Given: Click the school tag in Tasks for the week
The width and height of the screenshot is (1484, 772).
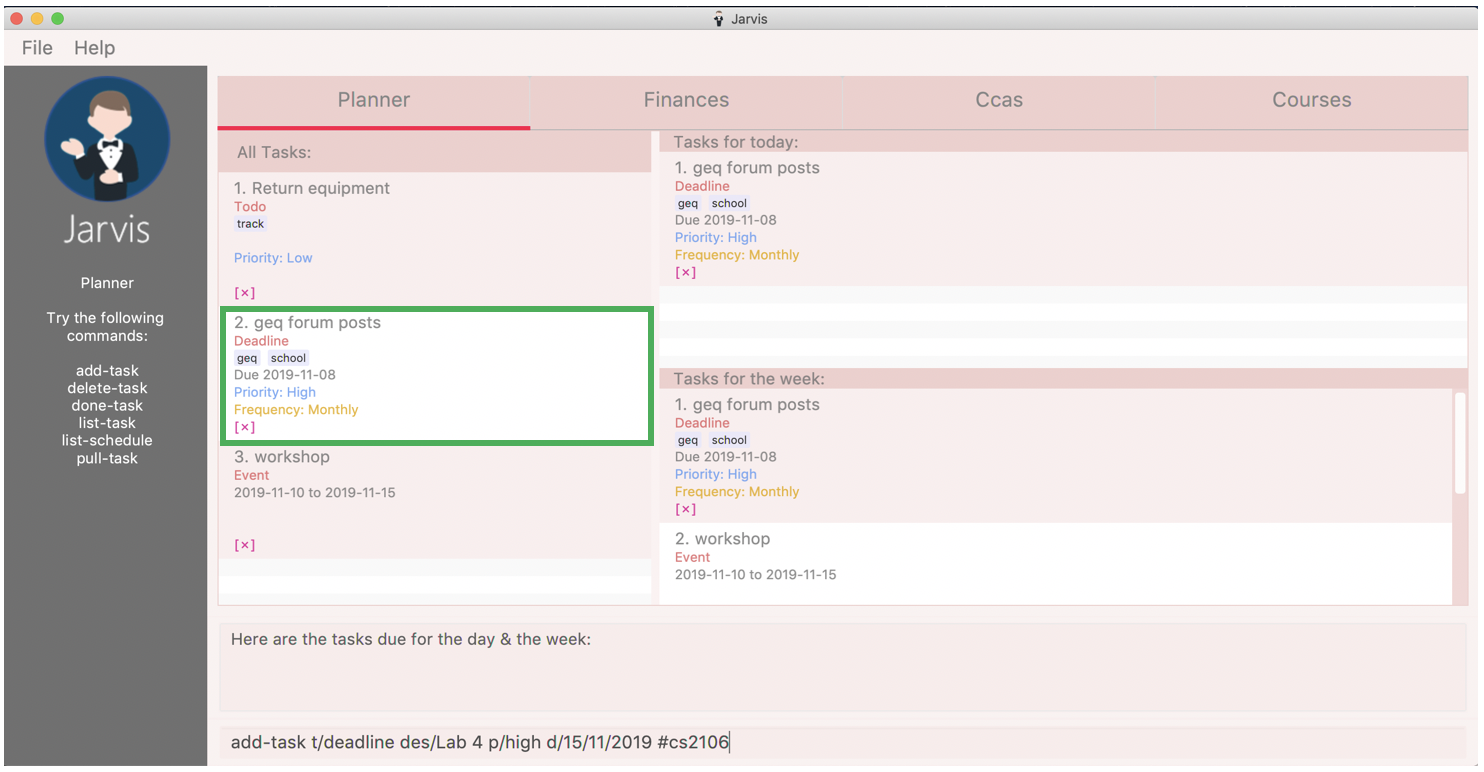Looking at the screenshot, I should point(729,440).
